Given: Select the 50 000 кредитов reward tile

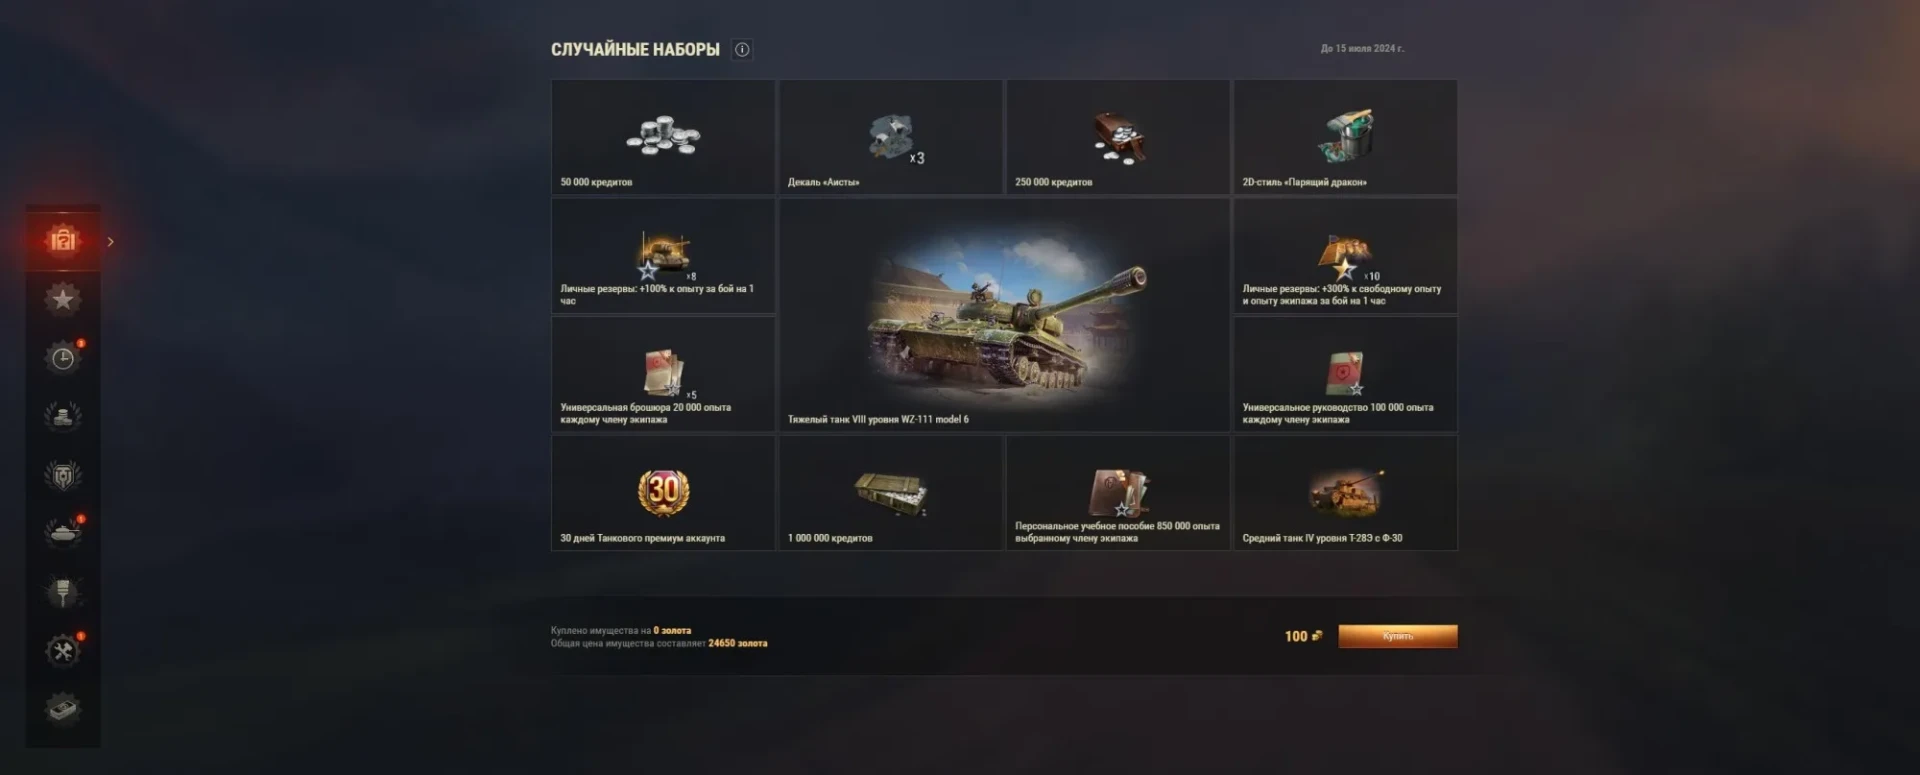Looking at the screenshot, I should pos(663,137).
